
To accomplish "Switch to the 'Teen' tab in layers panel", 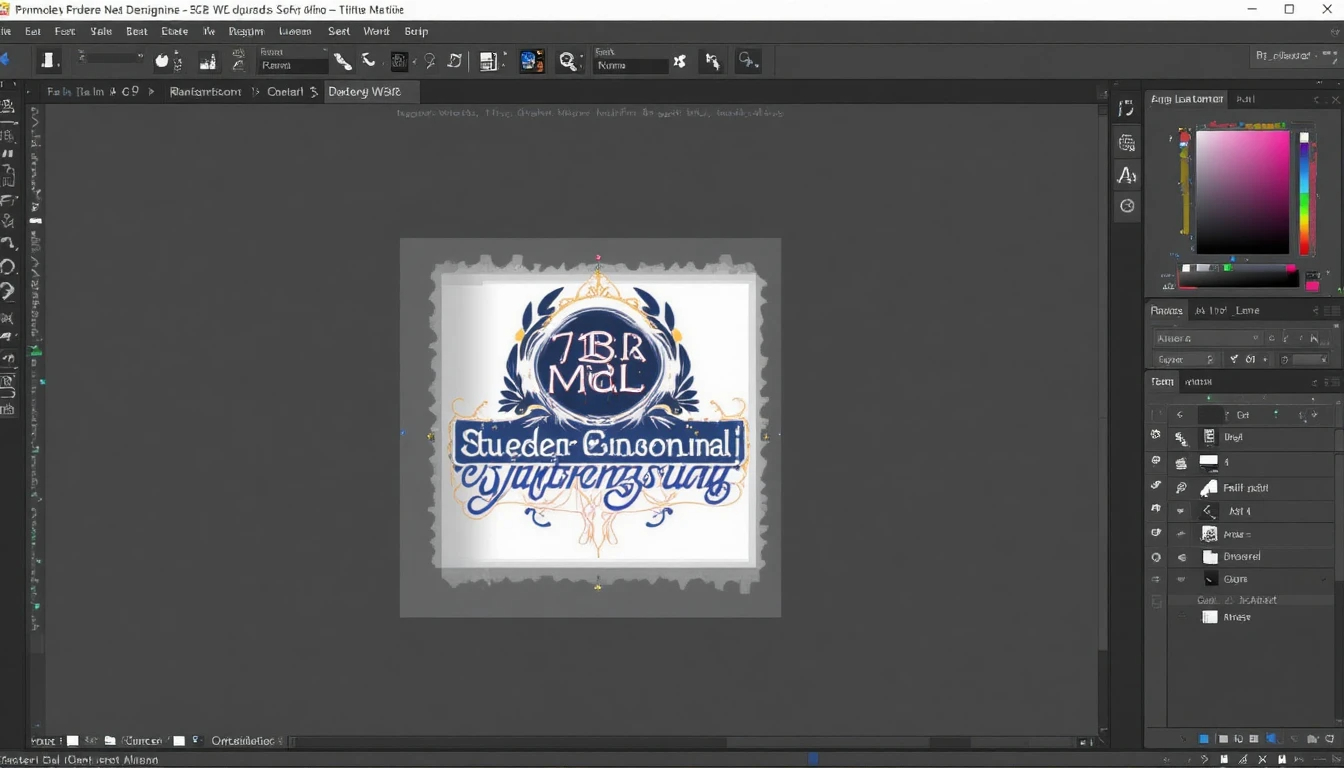I will pos(1162,382).
